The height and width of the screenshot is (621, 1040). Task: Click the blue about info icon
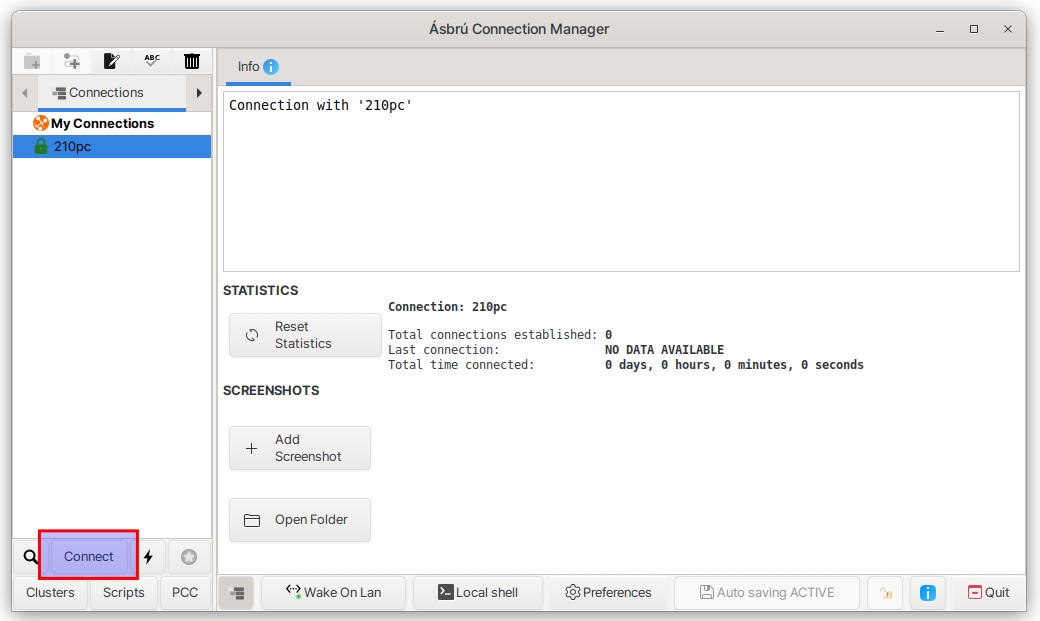927,592
